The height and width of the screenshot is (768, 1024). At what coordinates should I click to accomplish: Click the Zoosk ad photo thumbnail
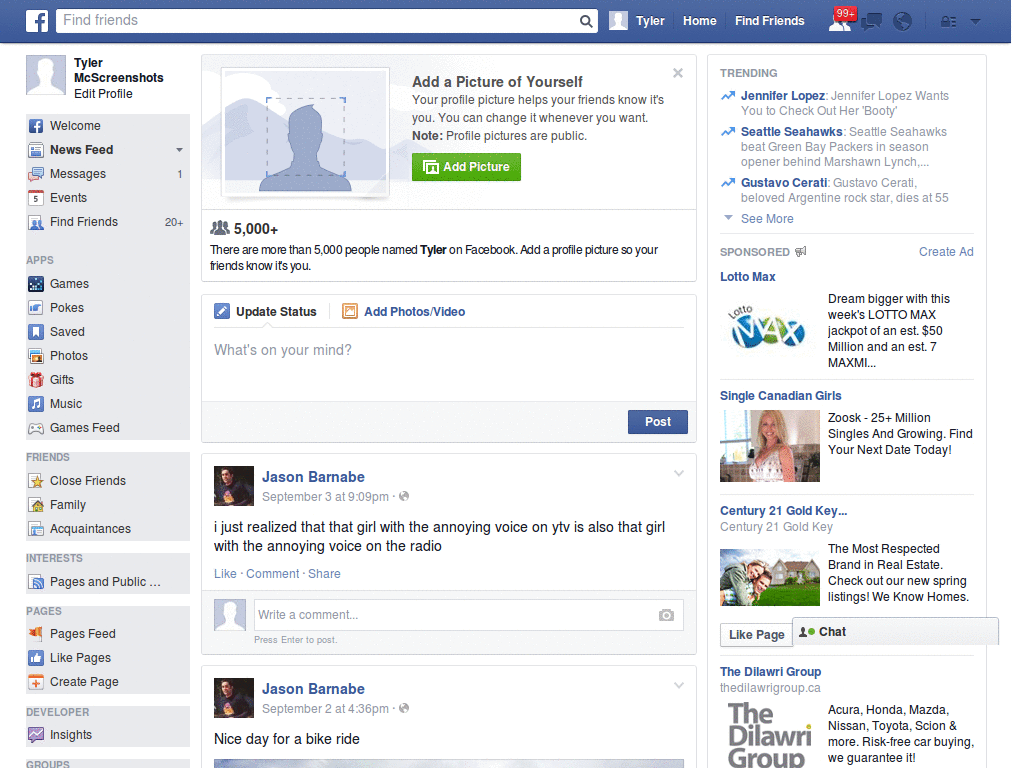(769, 446)
